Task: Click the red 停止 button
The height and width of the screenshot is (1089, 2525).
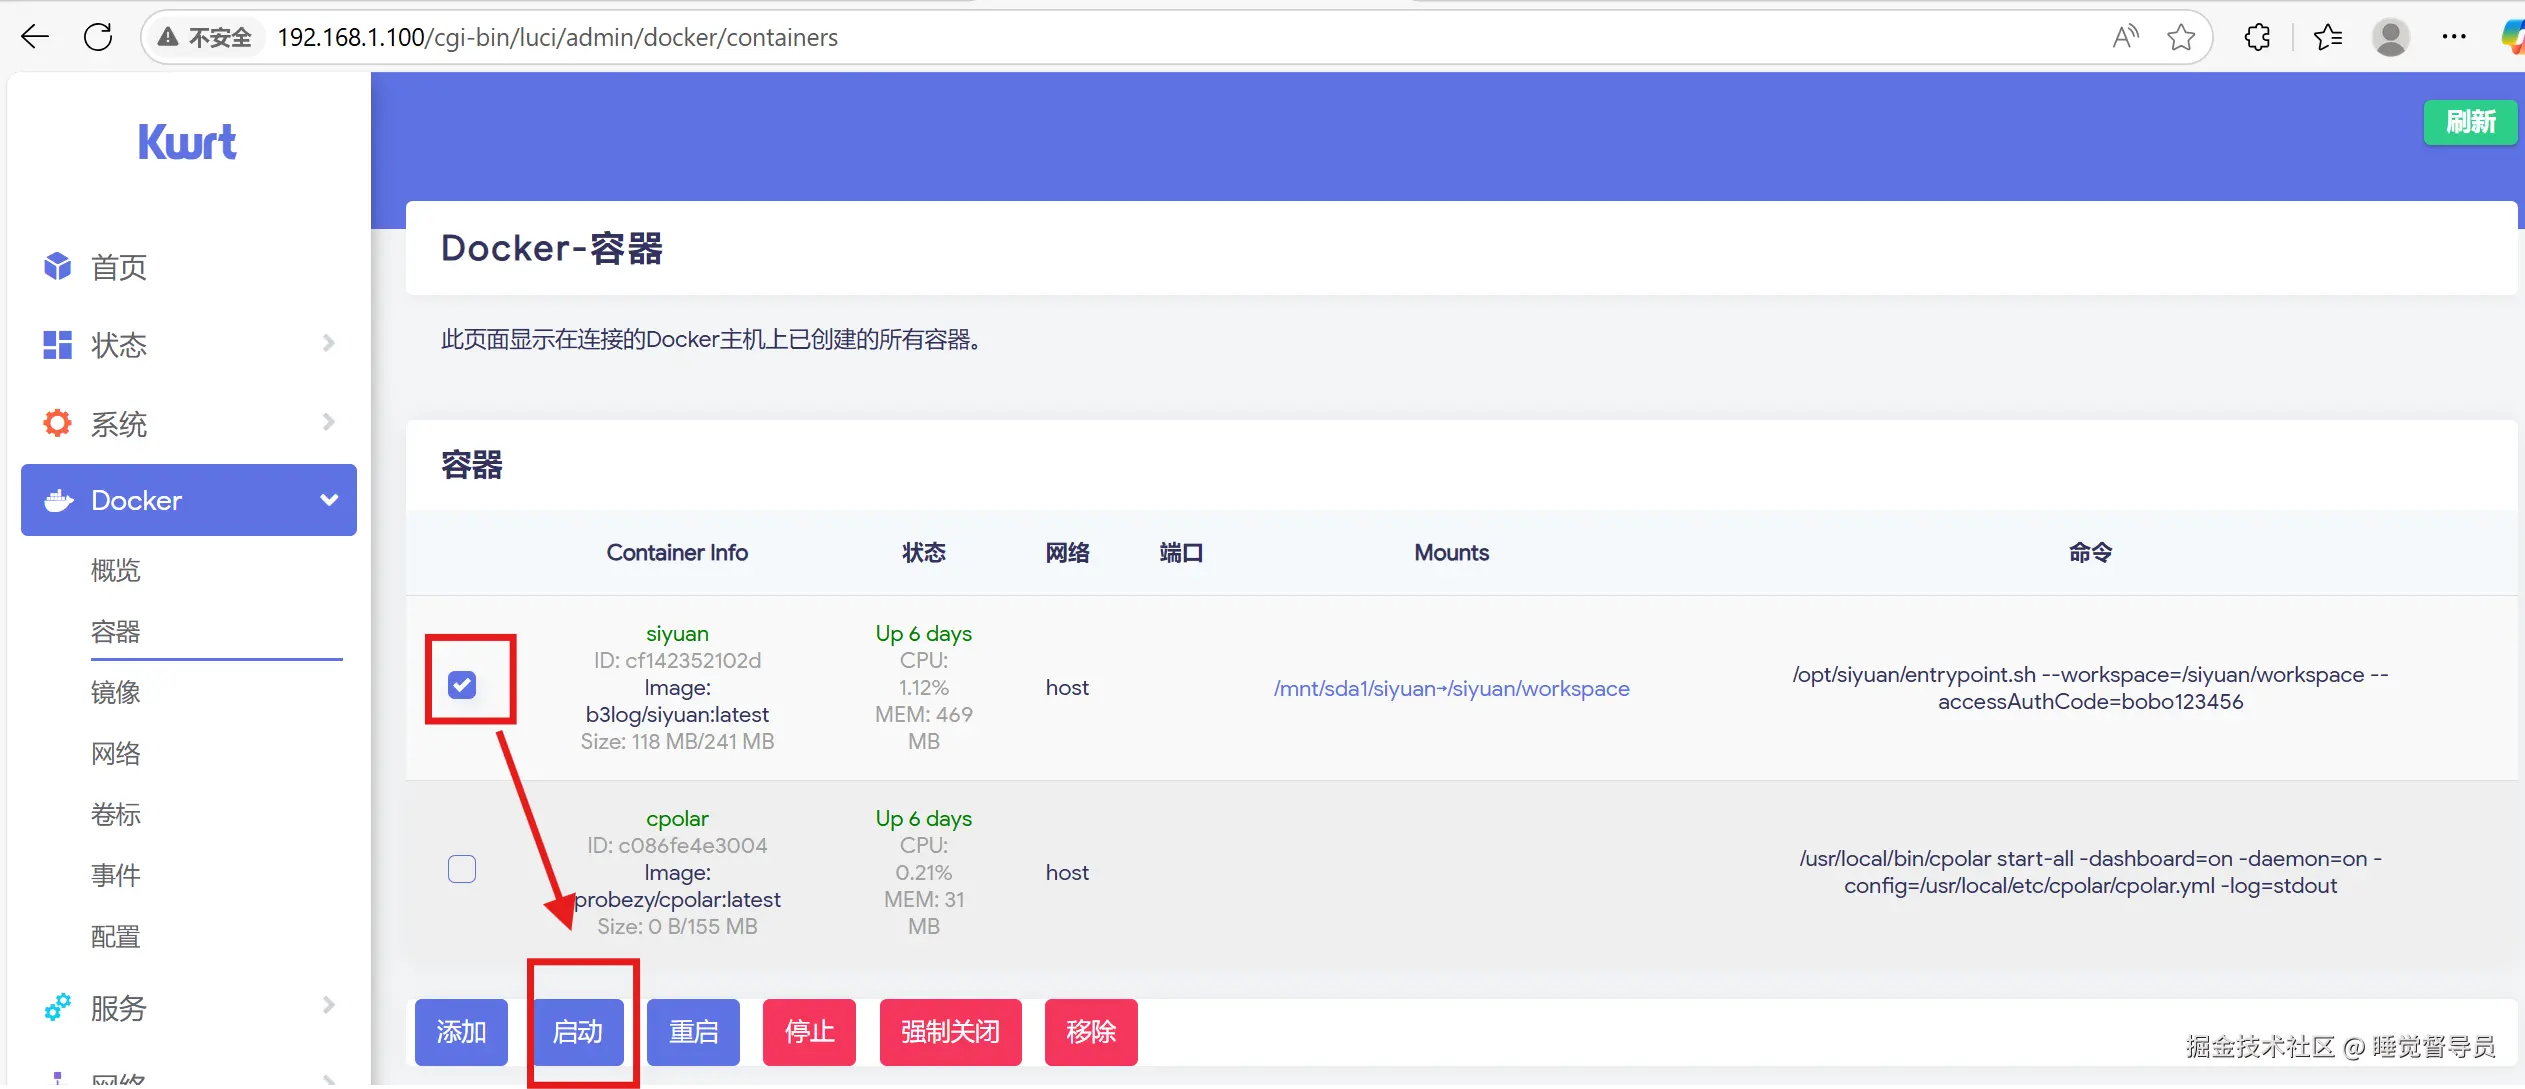Action: pos(809,1031)
